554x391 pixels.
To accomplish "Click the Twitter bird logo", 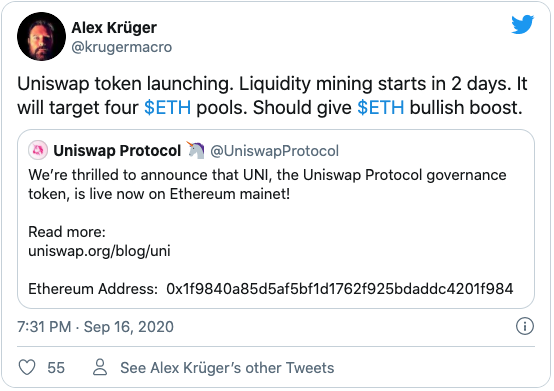I will click(x=523, y=24).
